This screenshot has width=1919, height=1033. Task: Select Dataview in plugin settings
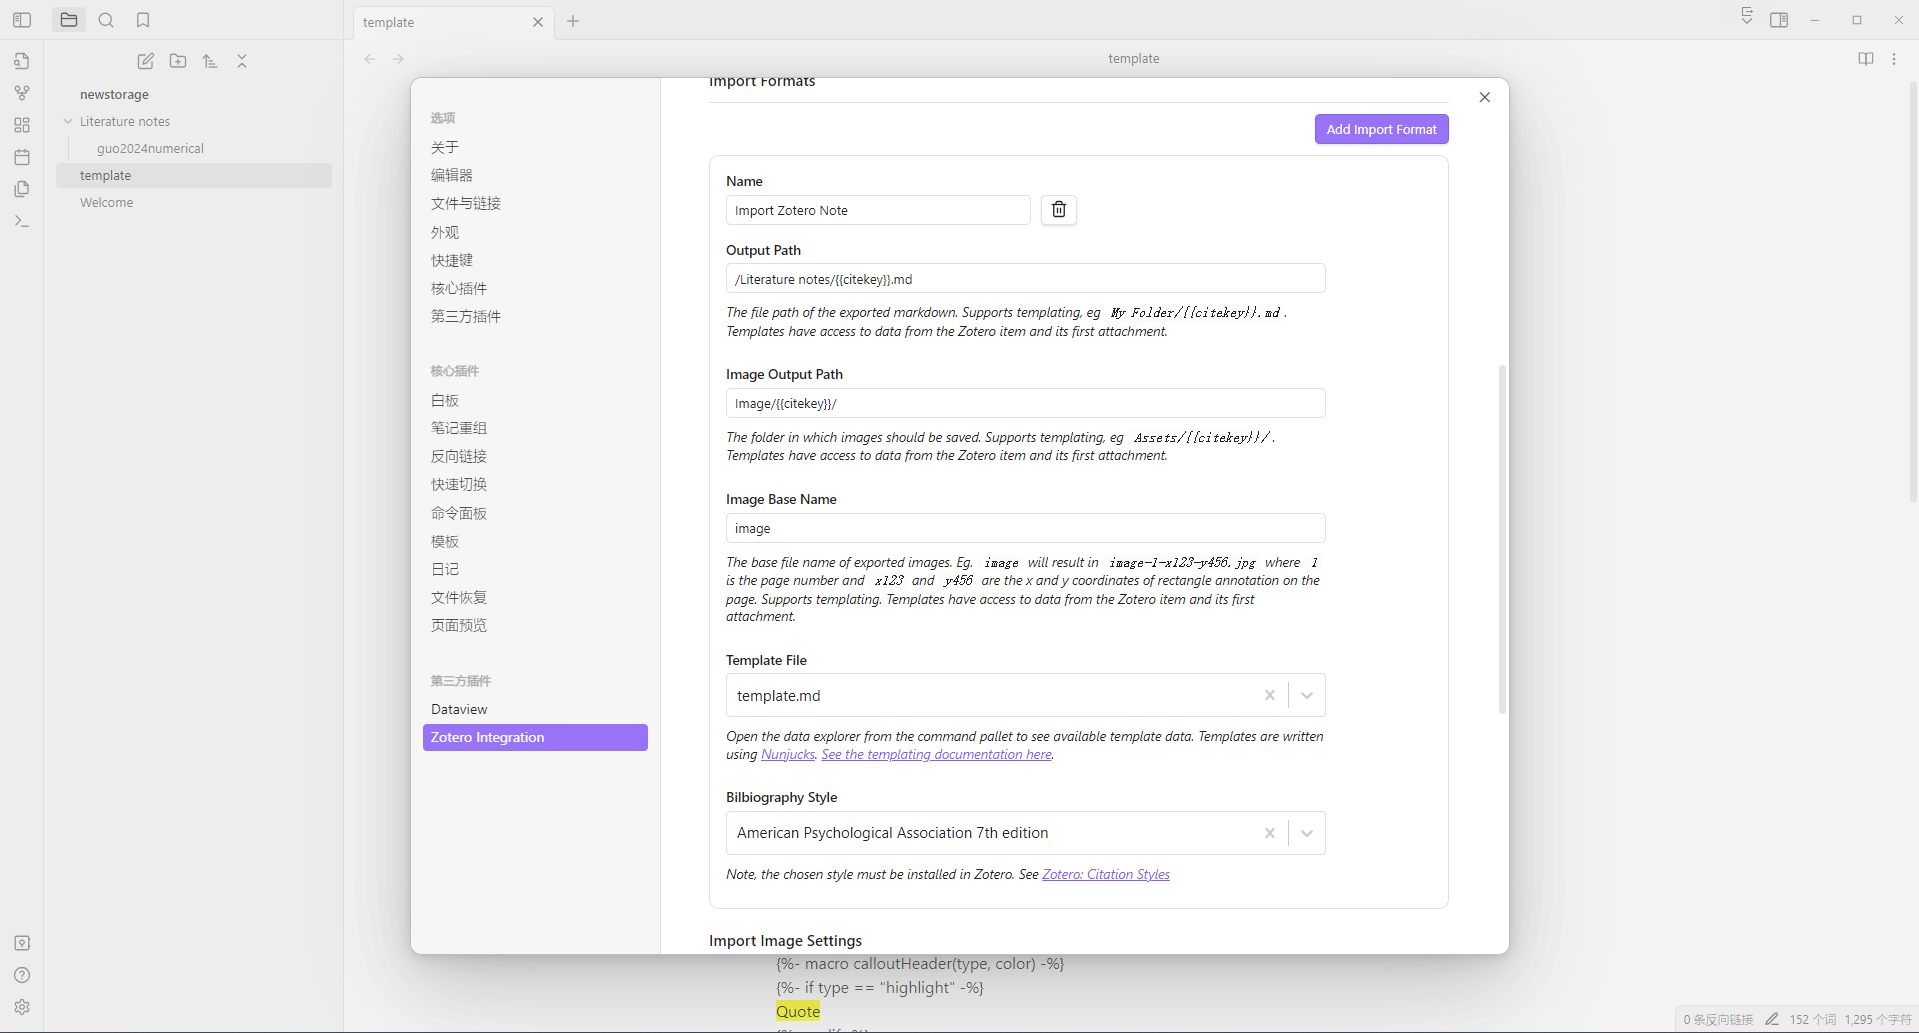459,709
